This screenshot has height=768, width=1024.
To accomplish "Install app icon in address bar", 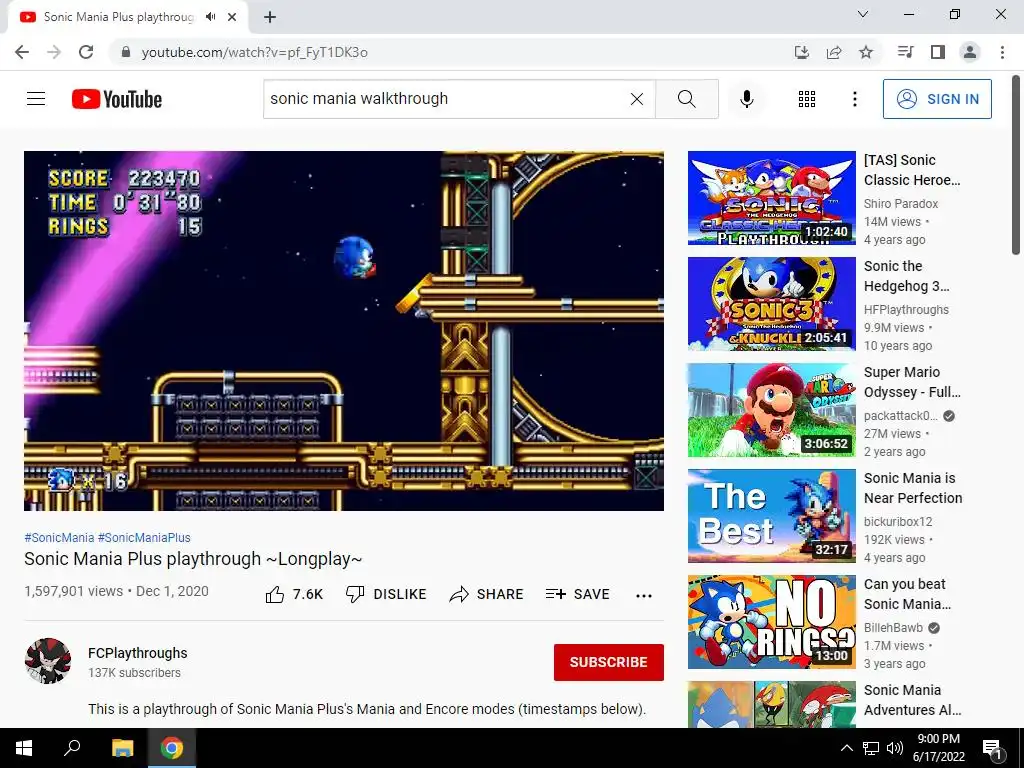I will coord(802,52).
